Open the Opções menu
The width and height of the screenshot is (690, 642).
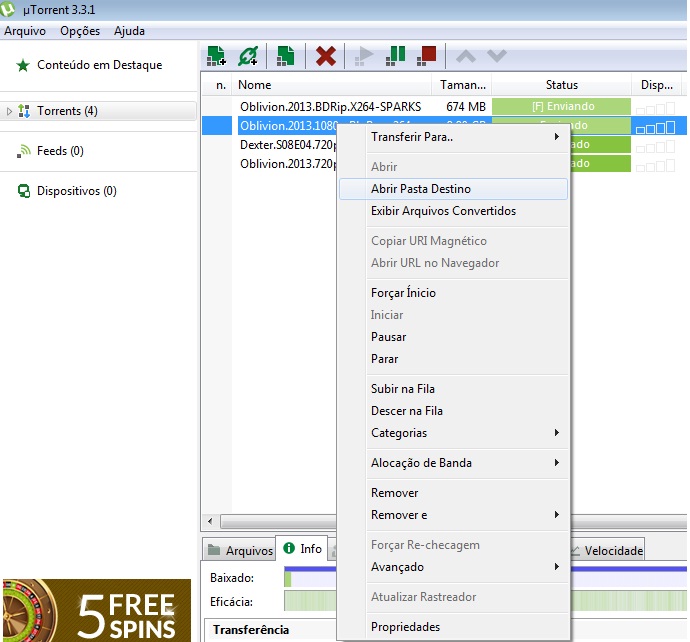[x=80, y=31]
